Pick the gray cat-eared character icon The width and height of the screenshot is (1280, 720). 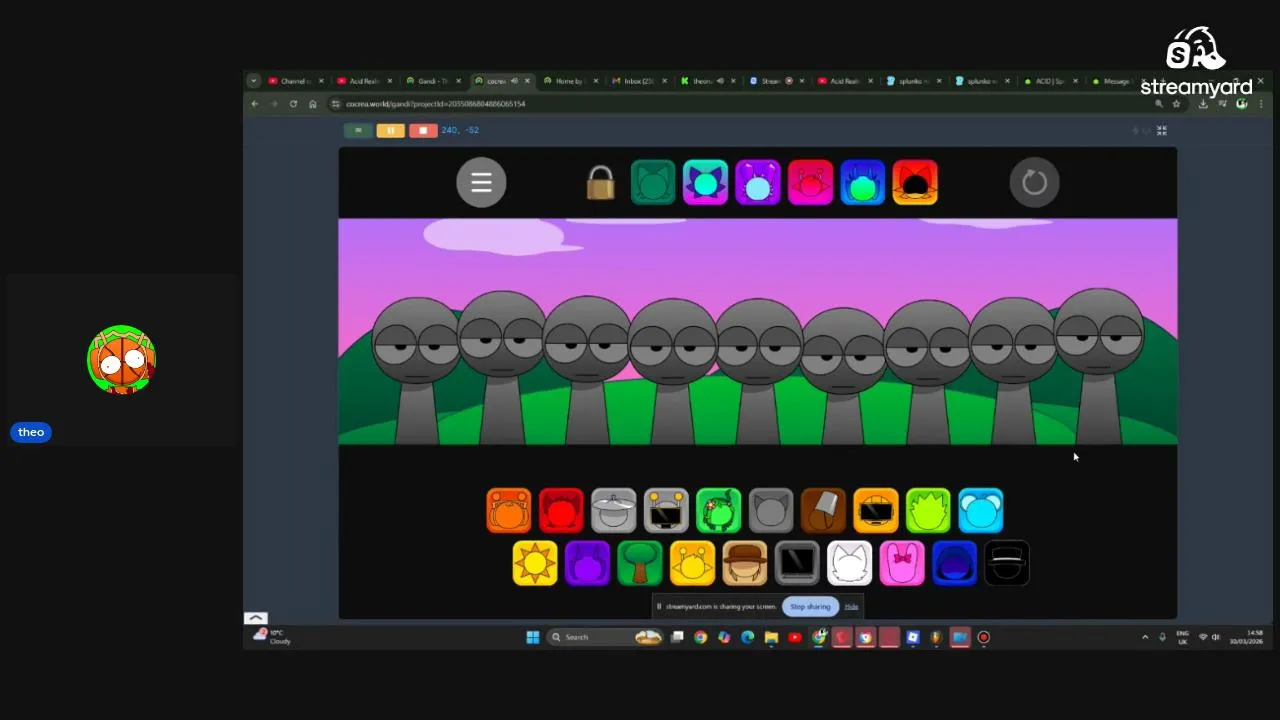[771, 510]
